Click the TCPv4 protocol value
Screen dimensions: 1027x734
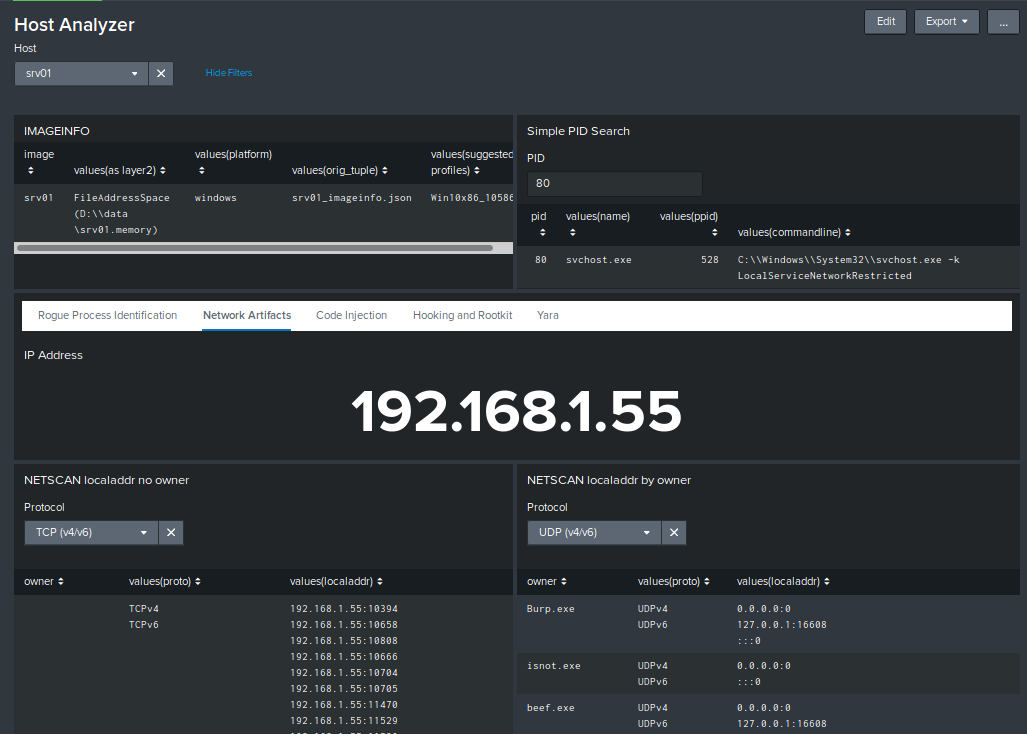[x=143, y=609]
